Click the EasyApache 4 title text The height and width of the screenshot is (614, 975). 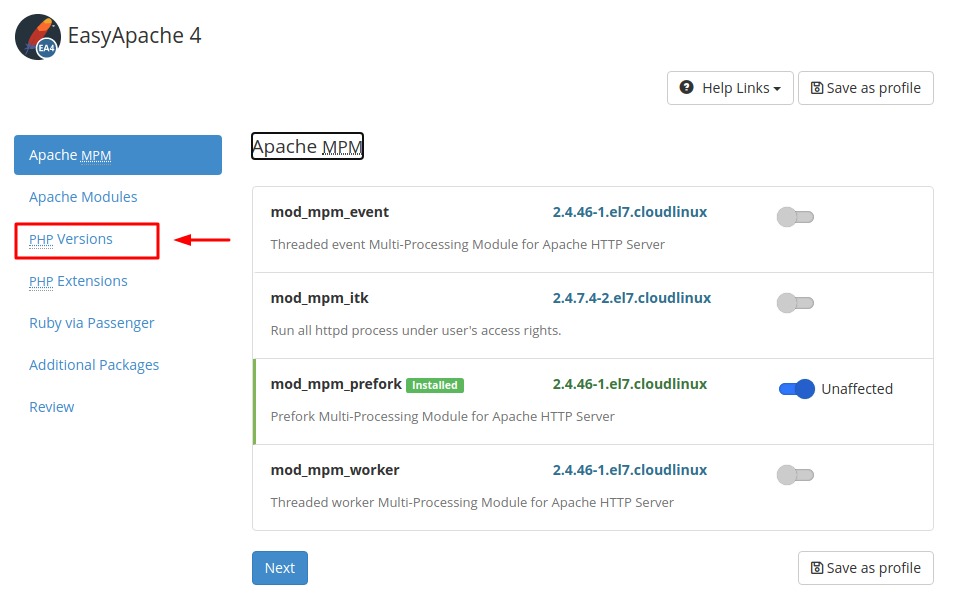pos(134,35)
